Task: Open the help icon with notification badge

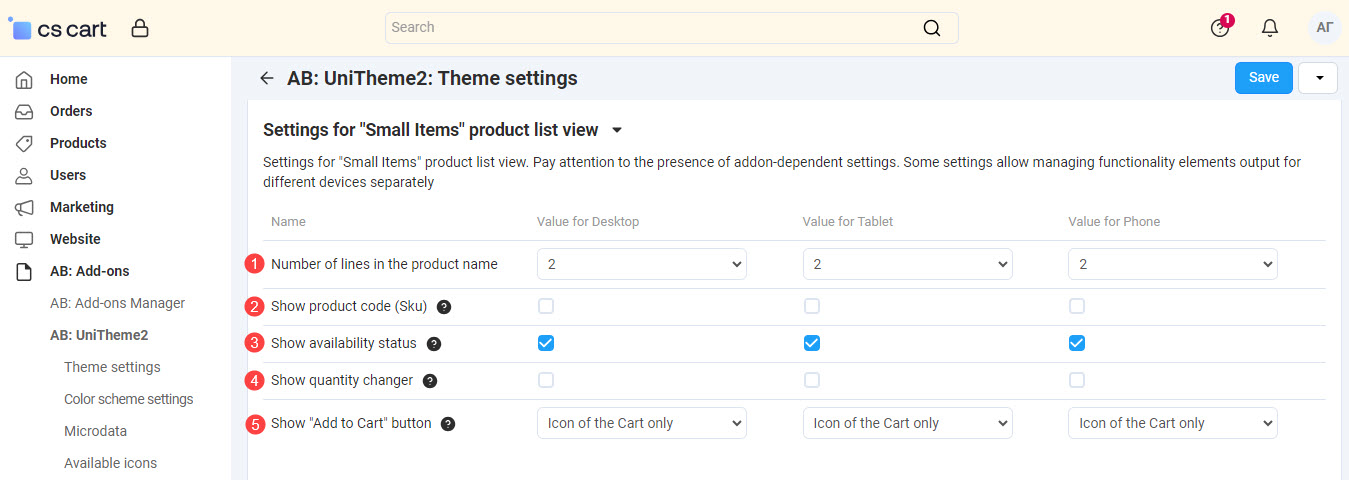Action: pos(1220,27)
